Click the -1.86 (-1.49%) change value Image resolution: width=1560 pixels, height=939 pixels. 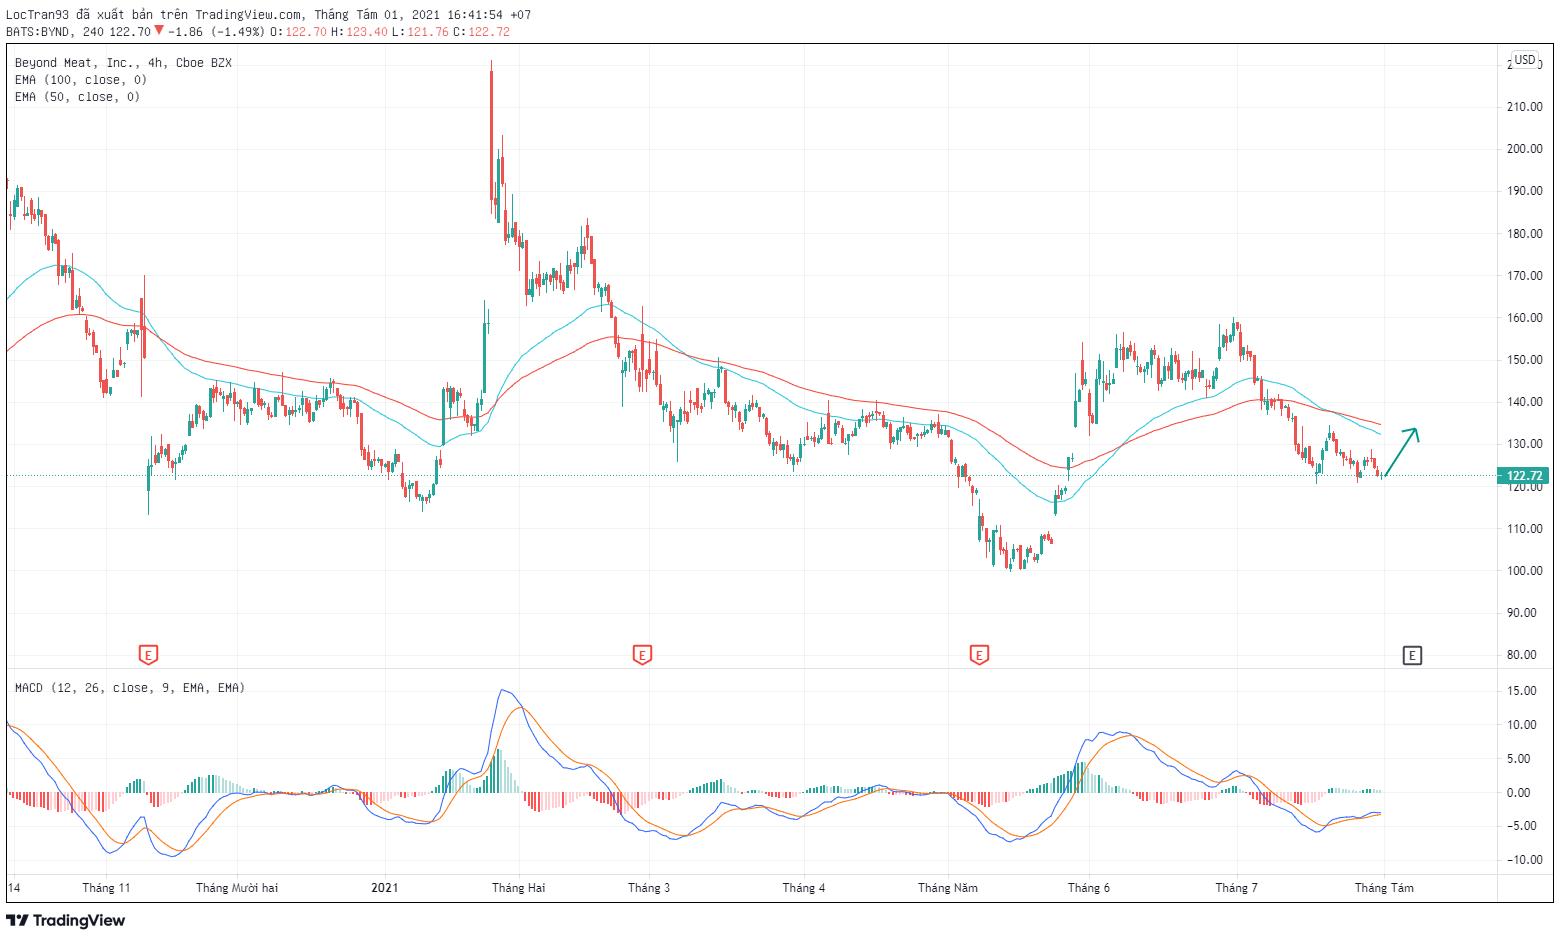[216, 32]
